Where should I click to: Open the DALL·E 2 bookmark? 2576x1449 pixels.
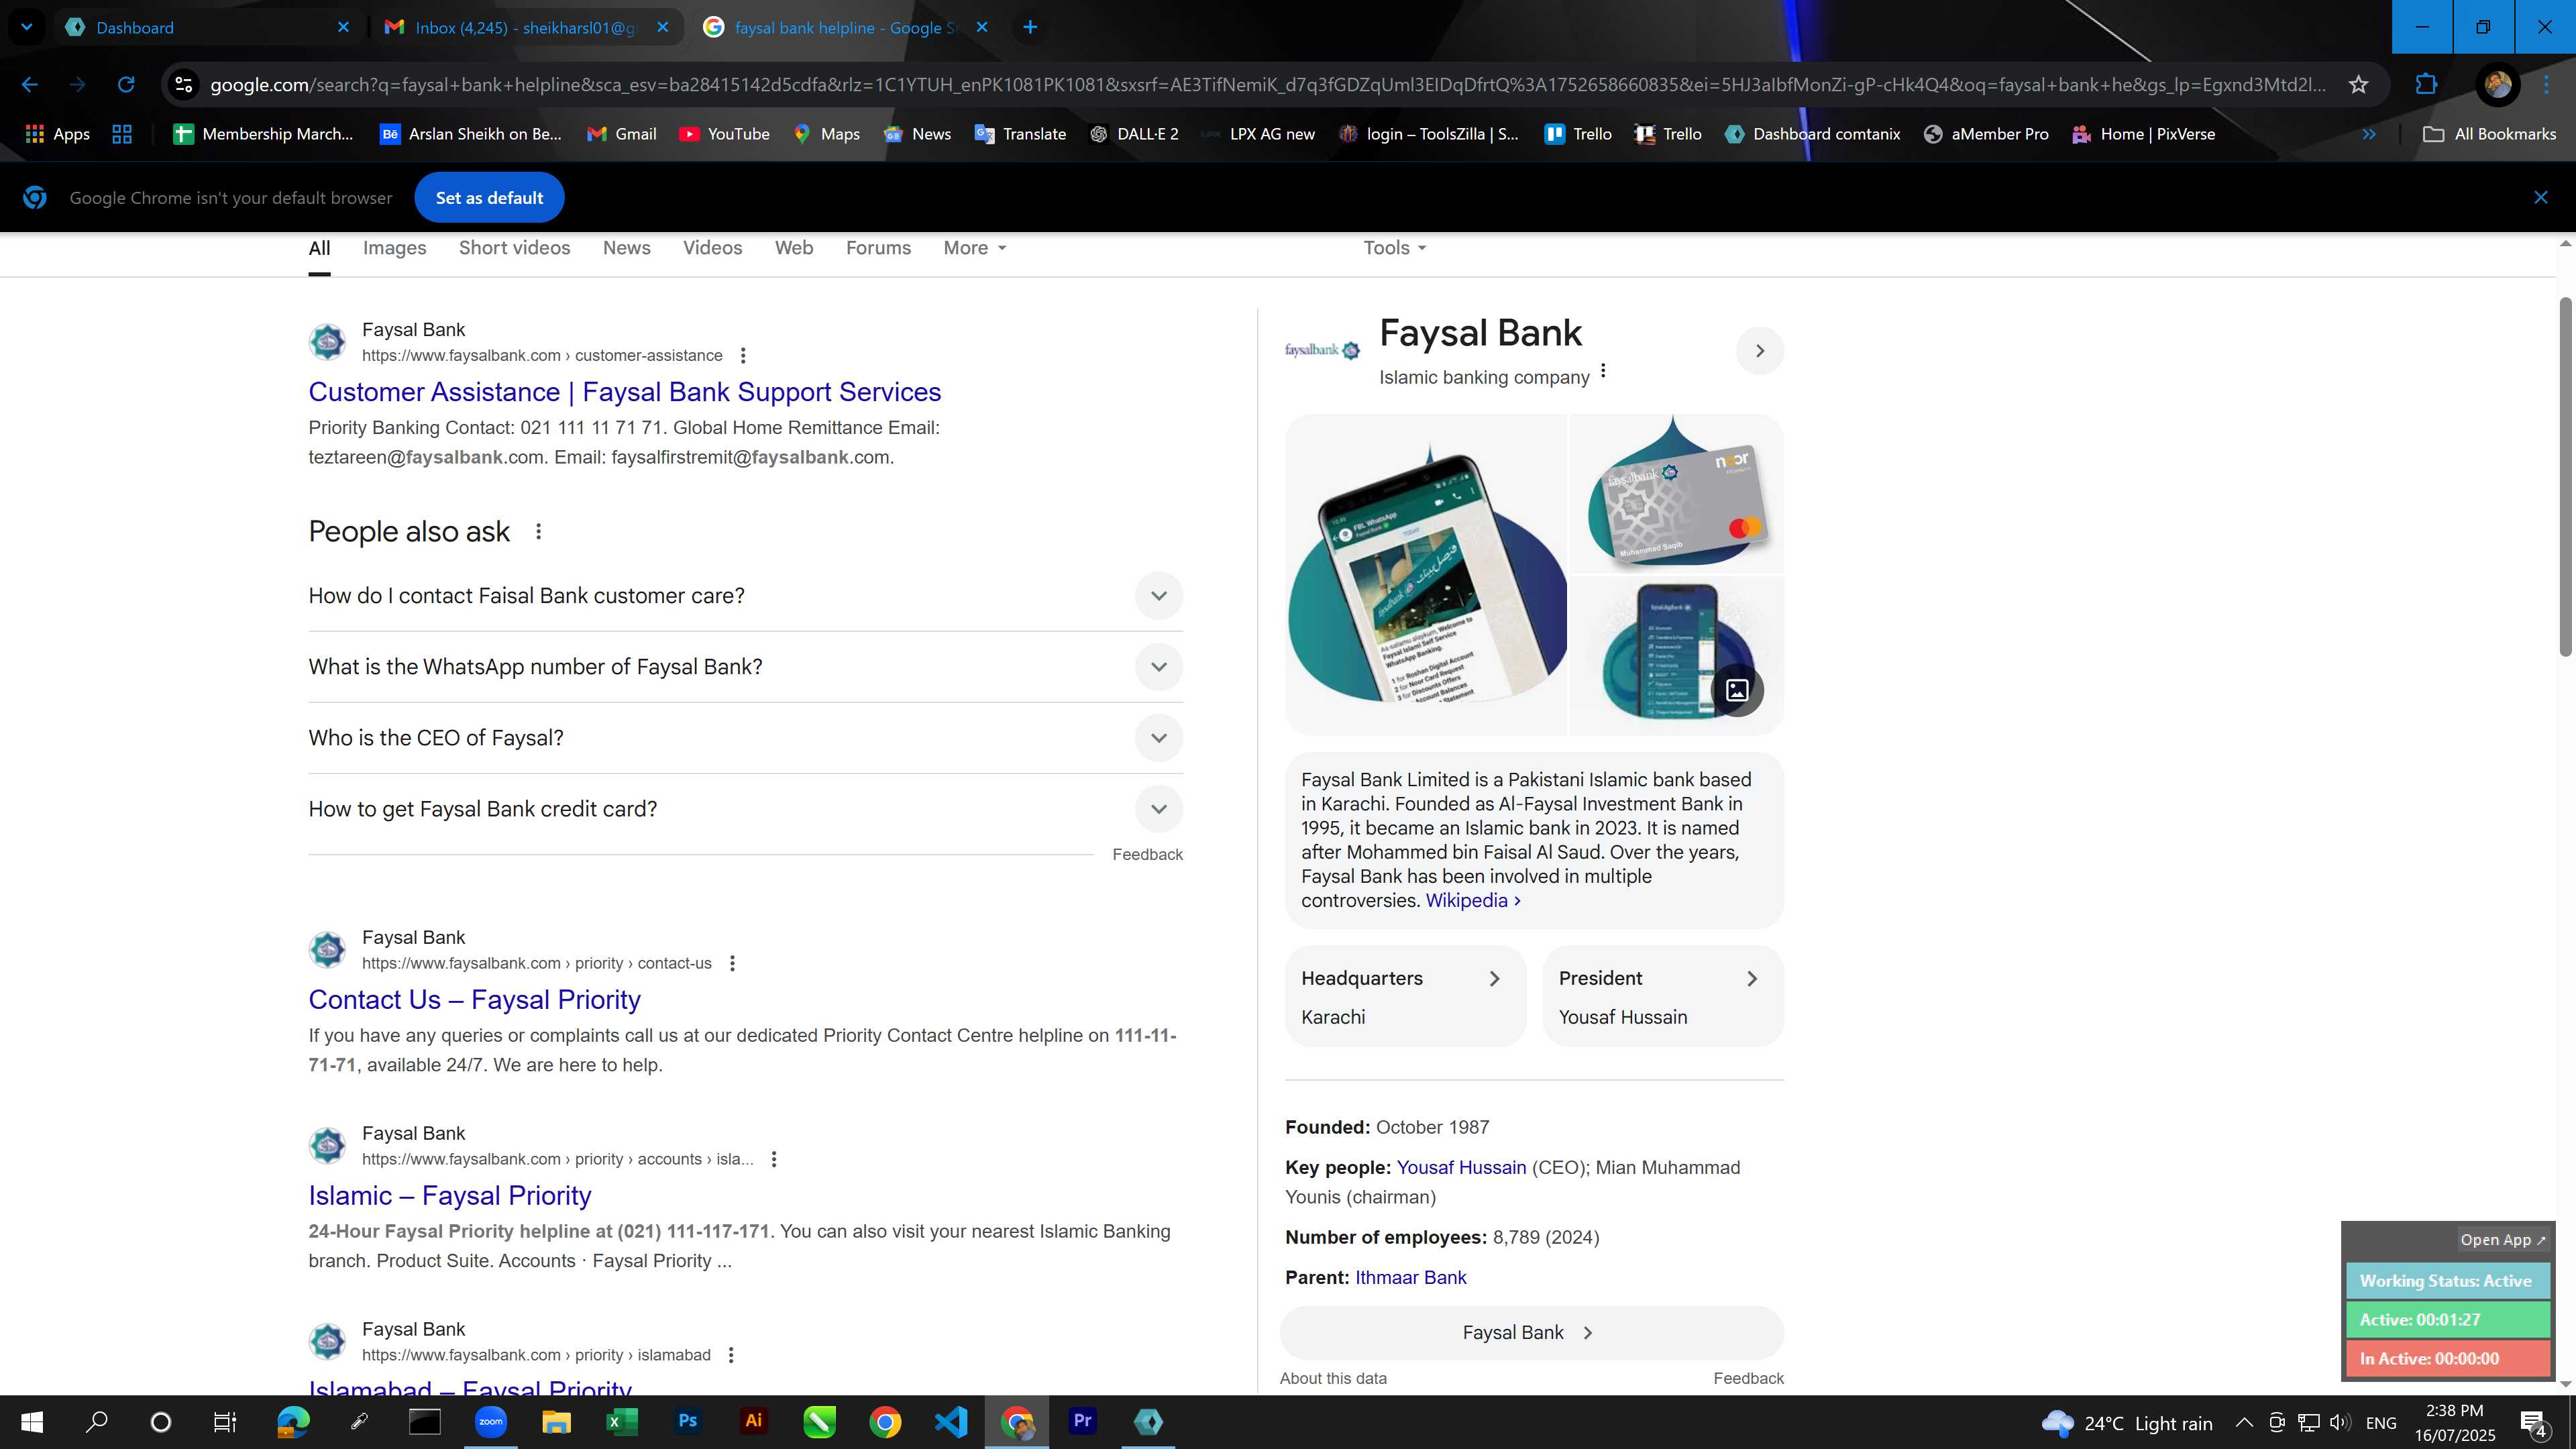pos(1134,134)
